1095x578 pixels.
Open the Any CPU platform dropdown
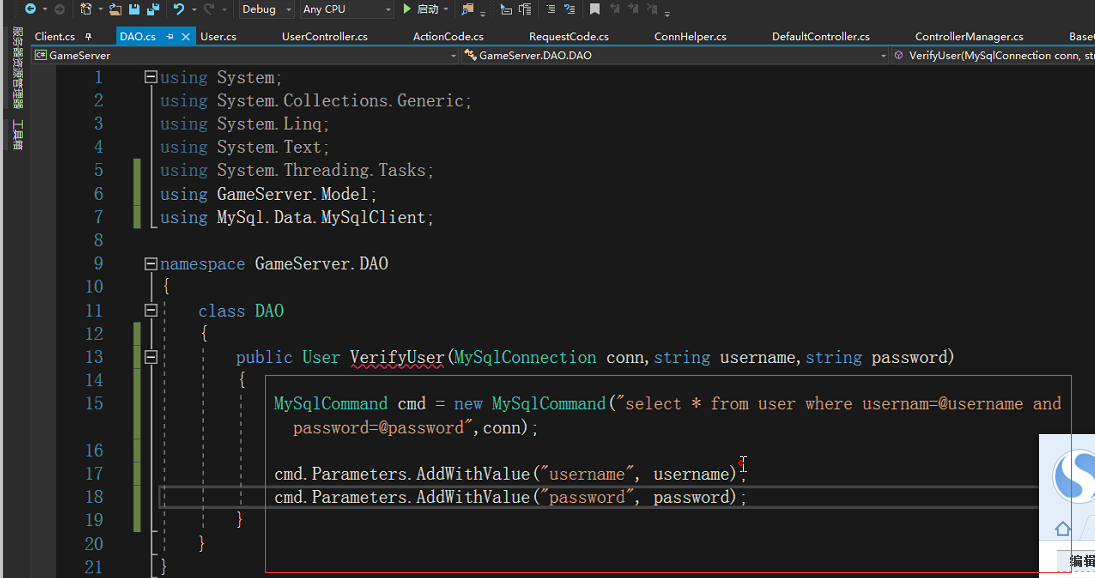(x=346, y=9)
